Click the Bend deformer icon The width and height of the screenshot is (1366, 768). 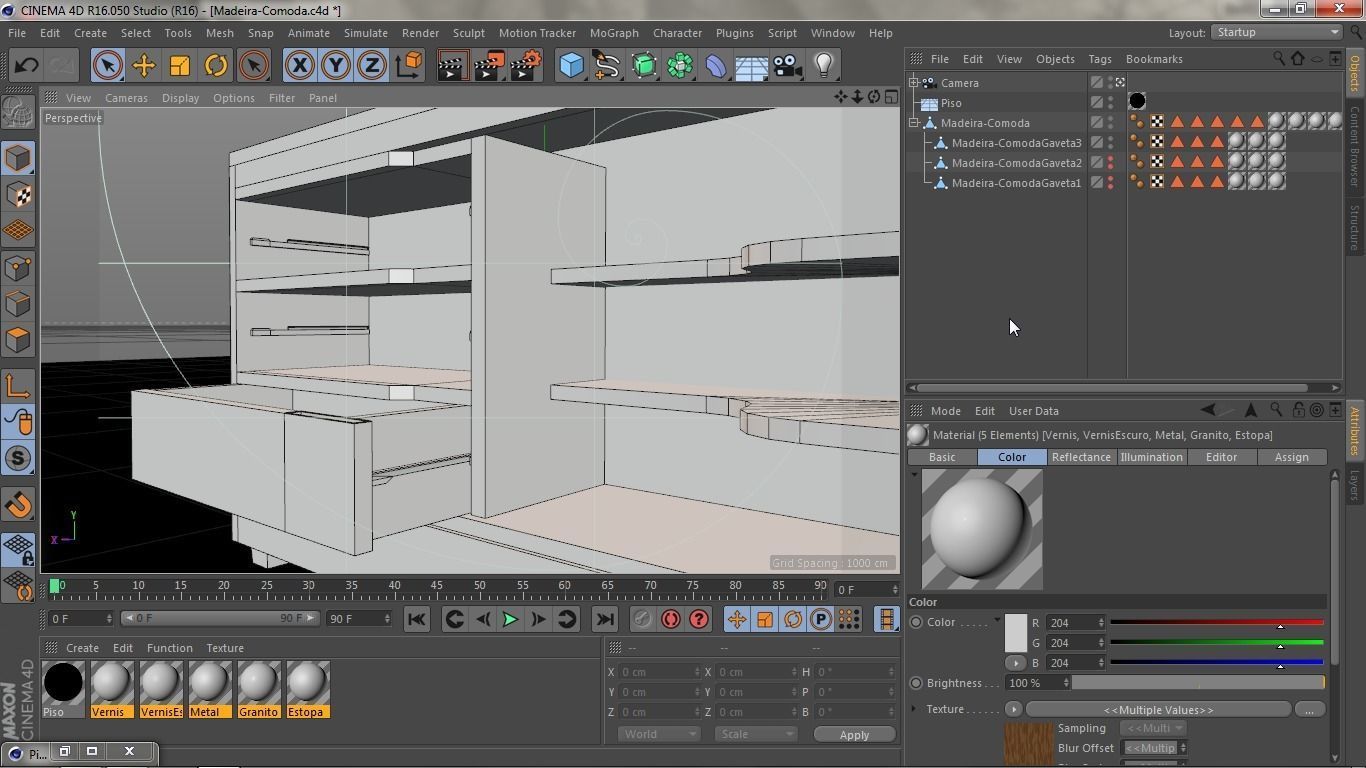coord(716,66)
